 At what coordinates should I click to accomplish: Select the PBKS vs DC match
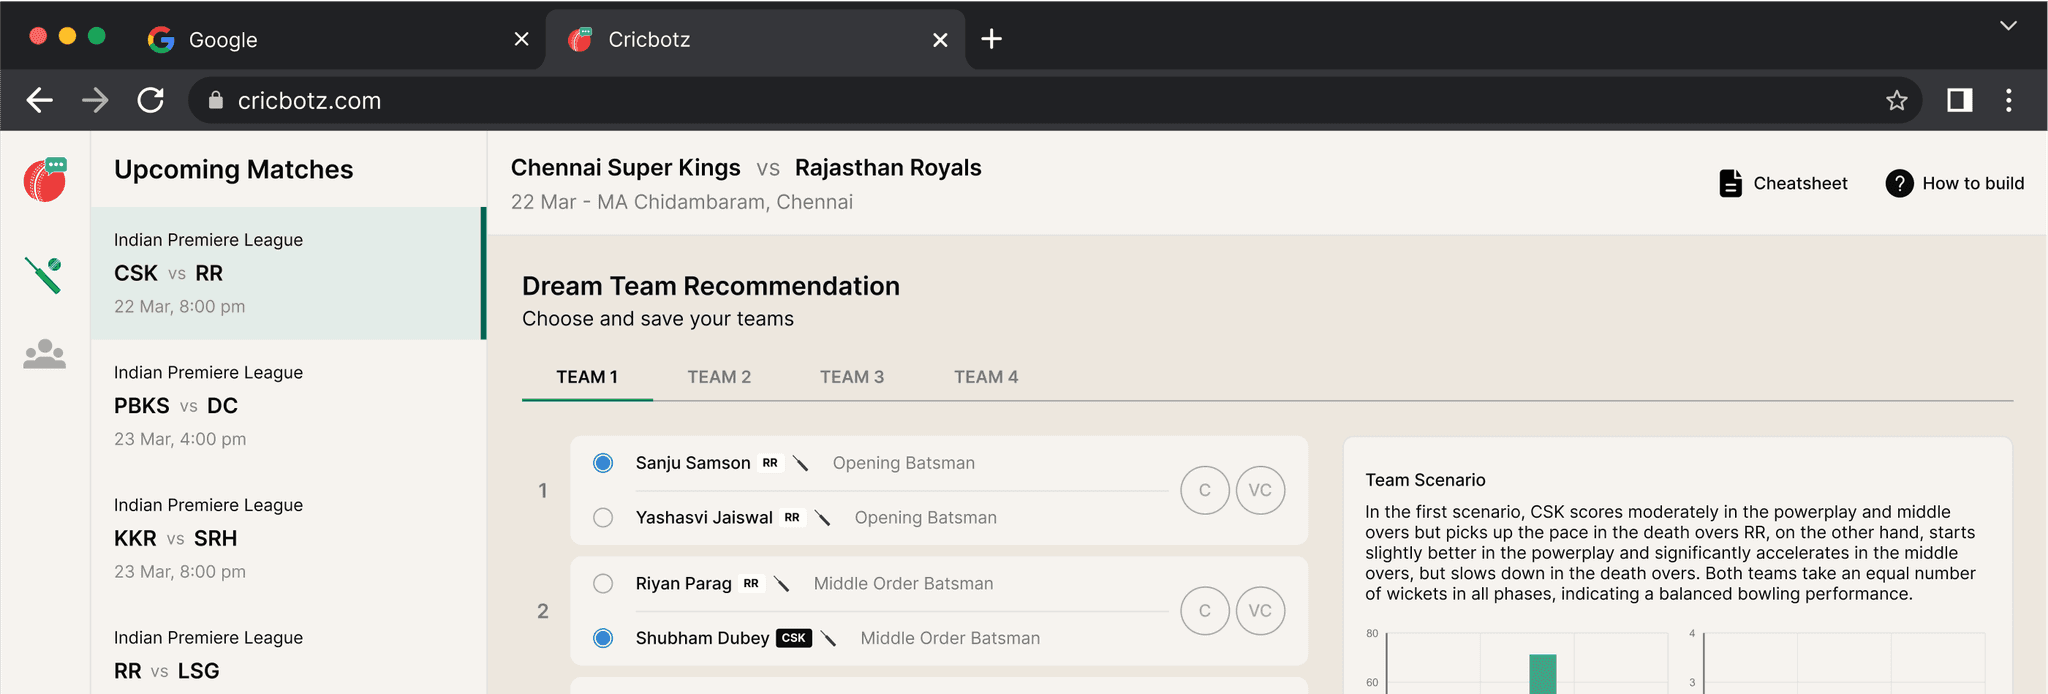point(288,405)
